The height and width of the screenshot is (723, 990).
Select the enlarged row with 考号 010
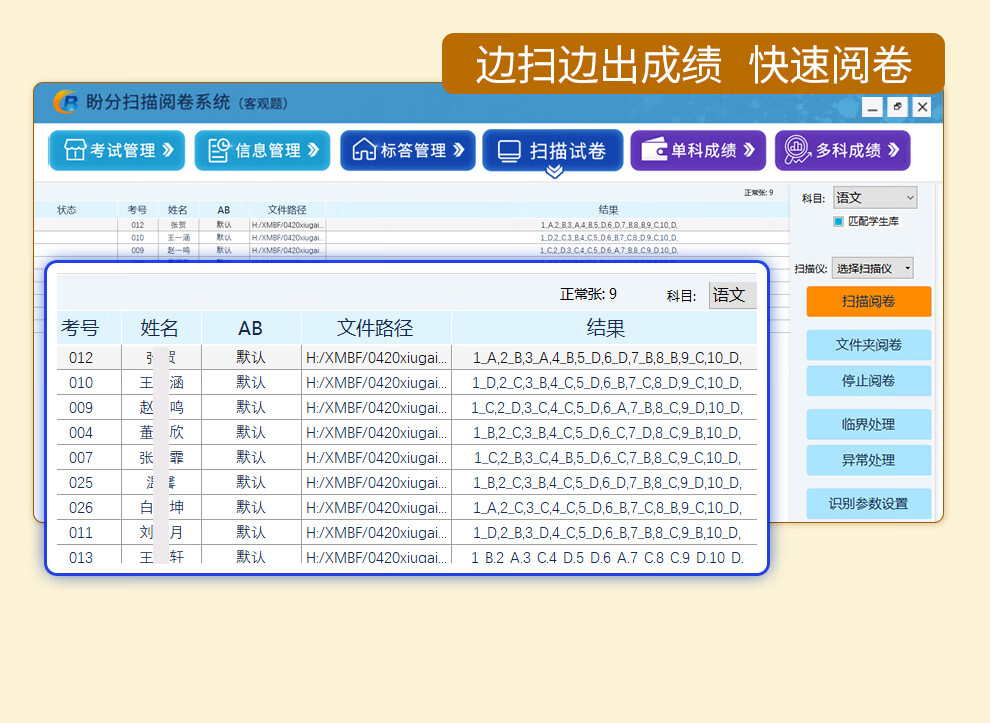pos(407,383)
